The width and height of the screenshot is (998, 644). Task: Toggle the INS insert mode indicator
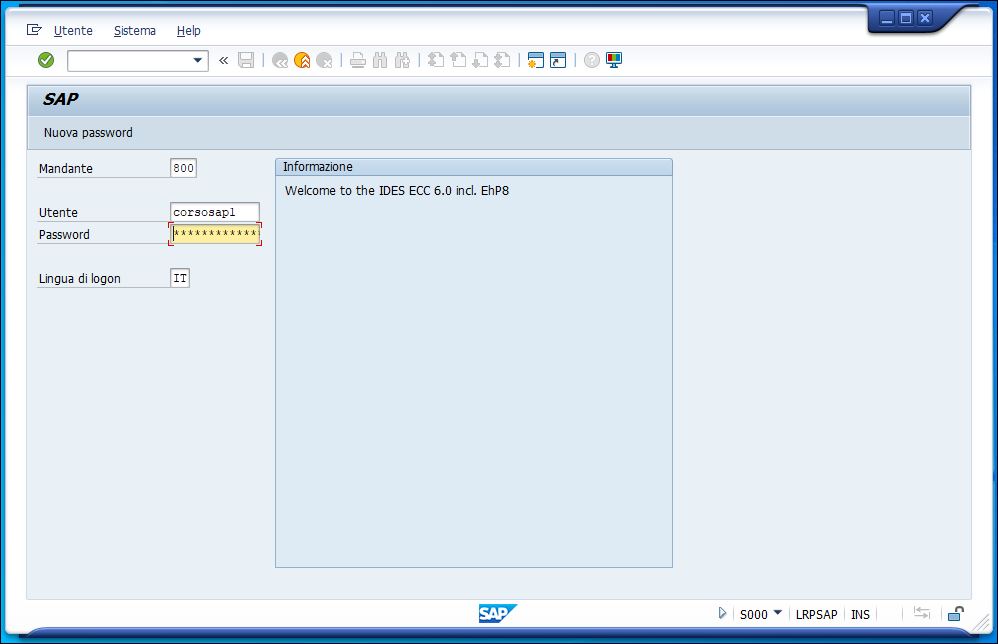(x=860, y=614)
